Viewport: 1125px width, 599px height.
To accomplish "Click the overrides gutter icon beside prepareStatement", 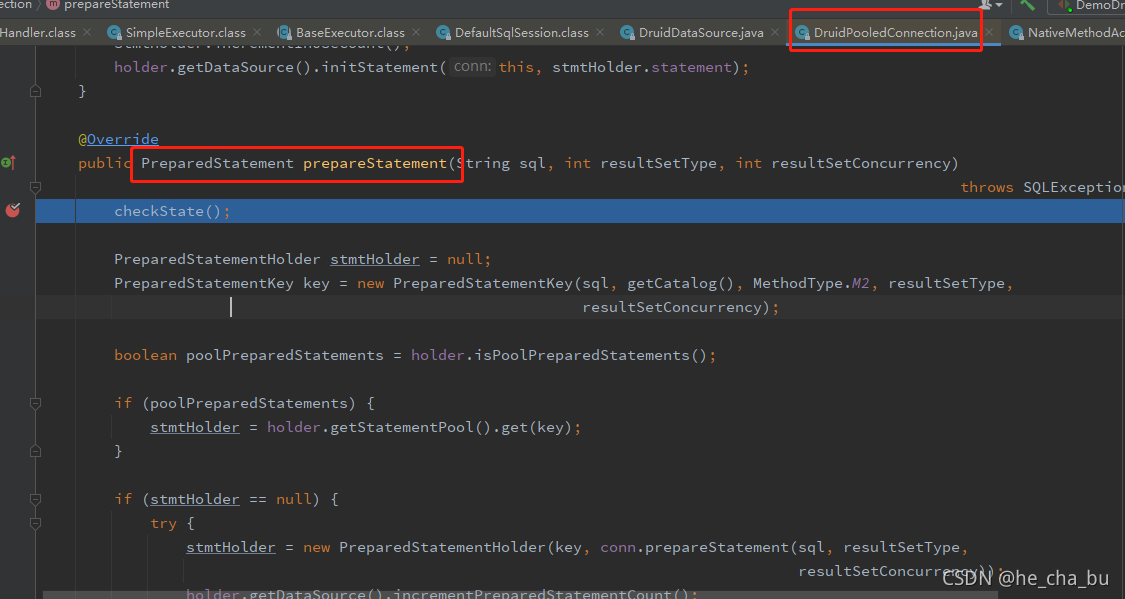I will point(9,163).
